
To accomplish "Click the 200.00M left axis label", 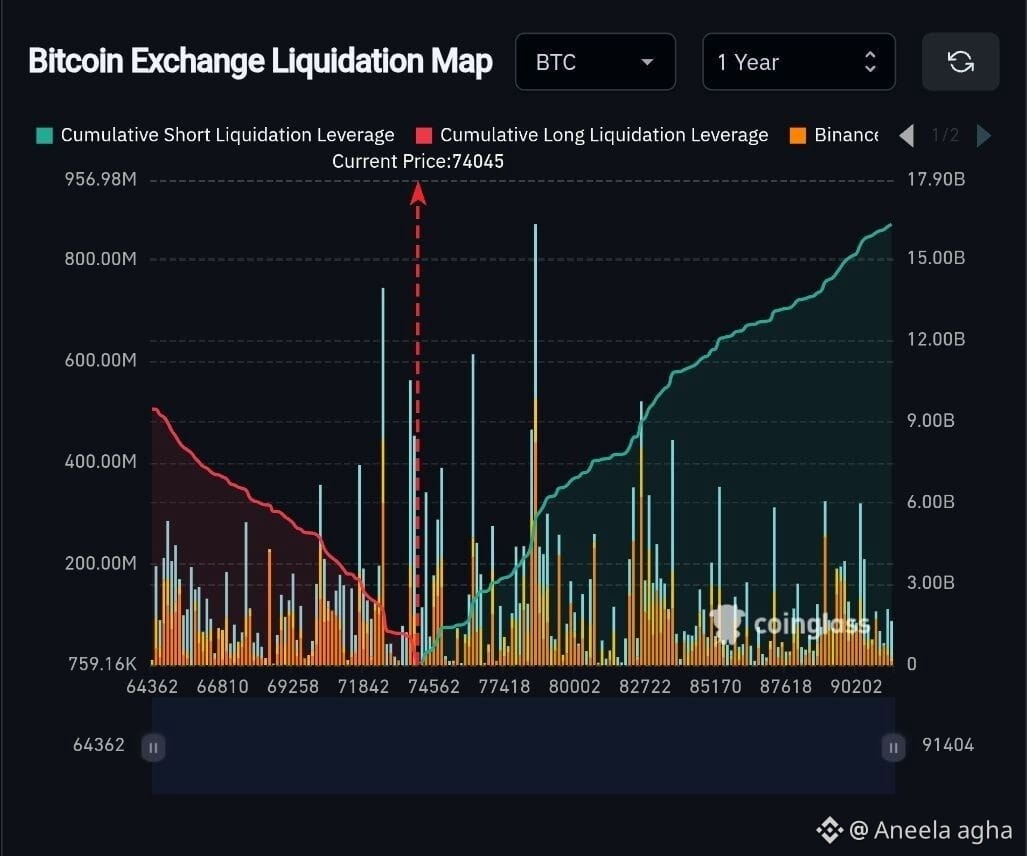I will 101,563.
